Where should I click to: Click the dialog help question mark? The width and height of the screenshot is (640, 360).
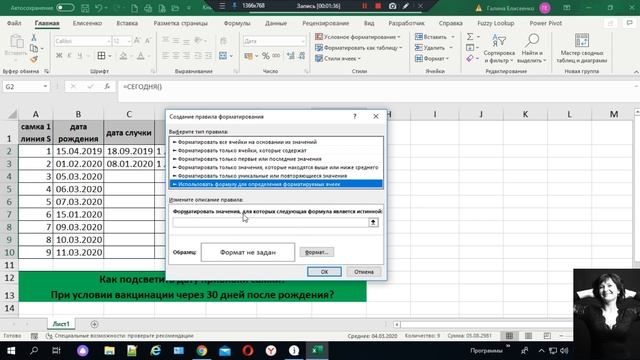355,116
